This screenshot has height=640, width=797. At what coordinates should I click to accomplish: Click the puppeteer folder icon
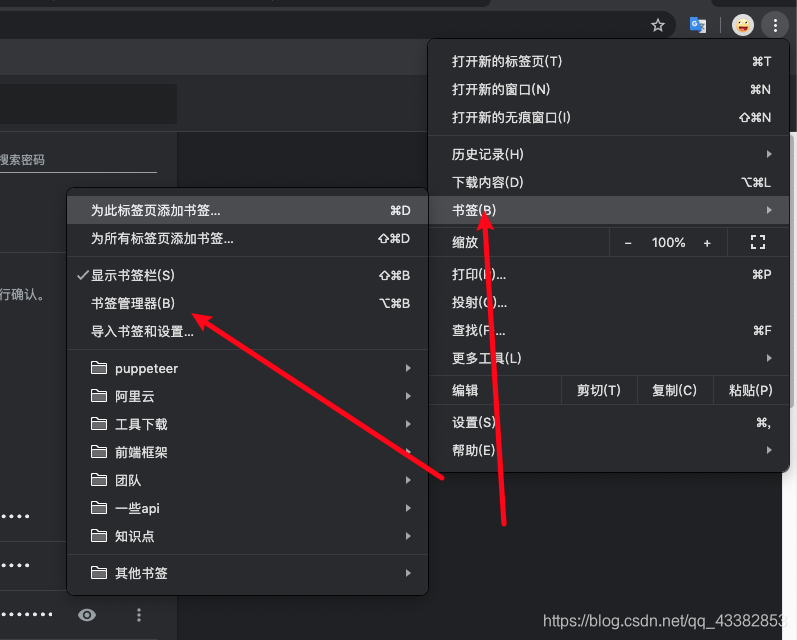coord(99,368)
